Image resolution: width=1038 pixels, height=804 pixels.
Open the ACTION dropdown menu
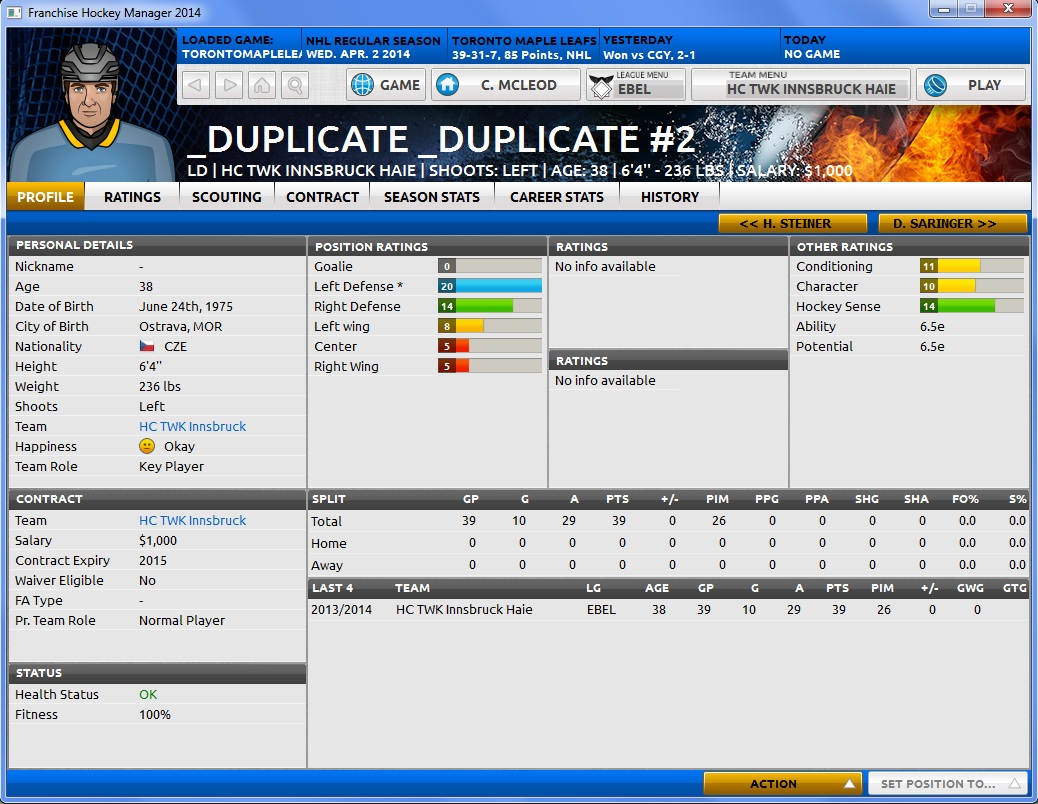click(782, 783)
